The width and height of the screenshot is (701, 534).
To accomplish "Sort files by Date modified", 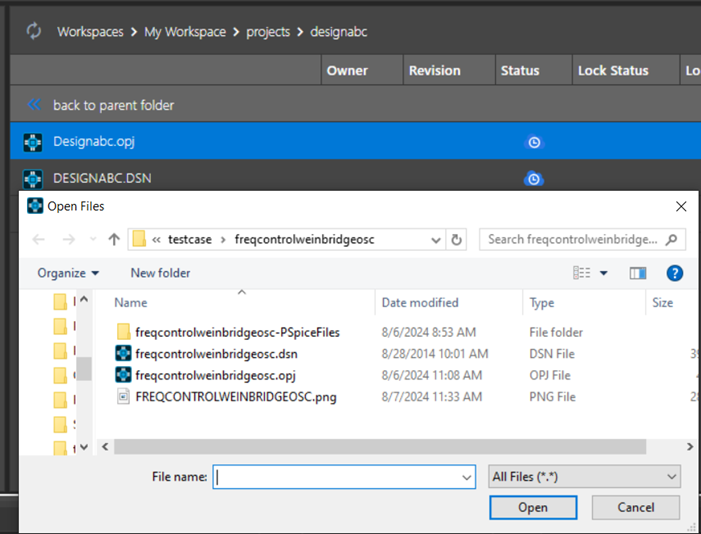I will [420, 303].
